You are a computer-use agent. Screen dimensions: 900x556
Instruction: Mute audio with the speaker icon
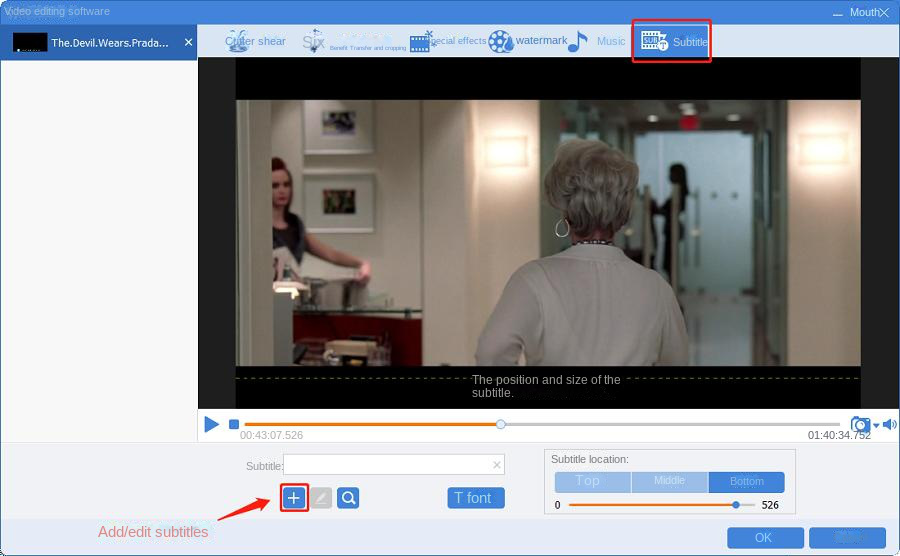(x=890, y=425)
